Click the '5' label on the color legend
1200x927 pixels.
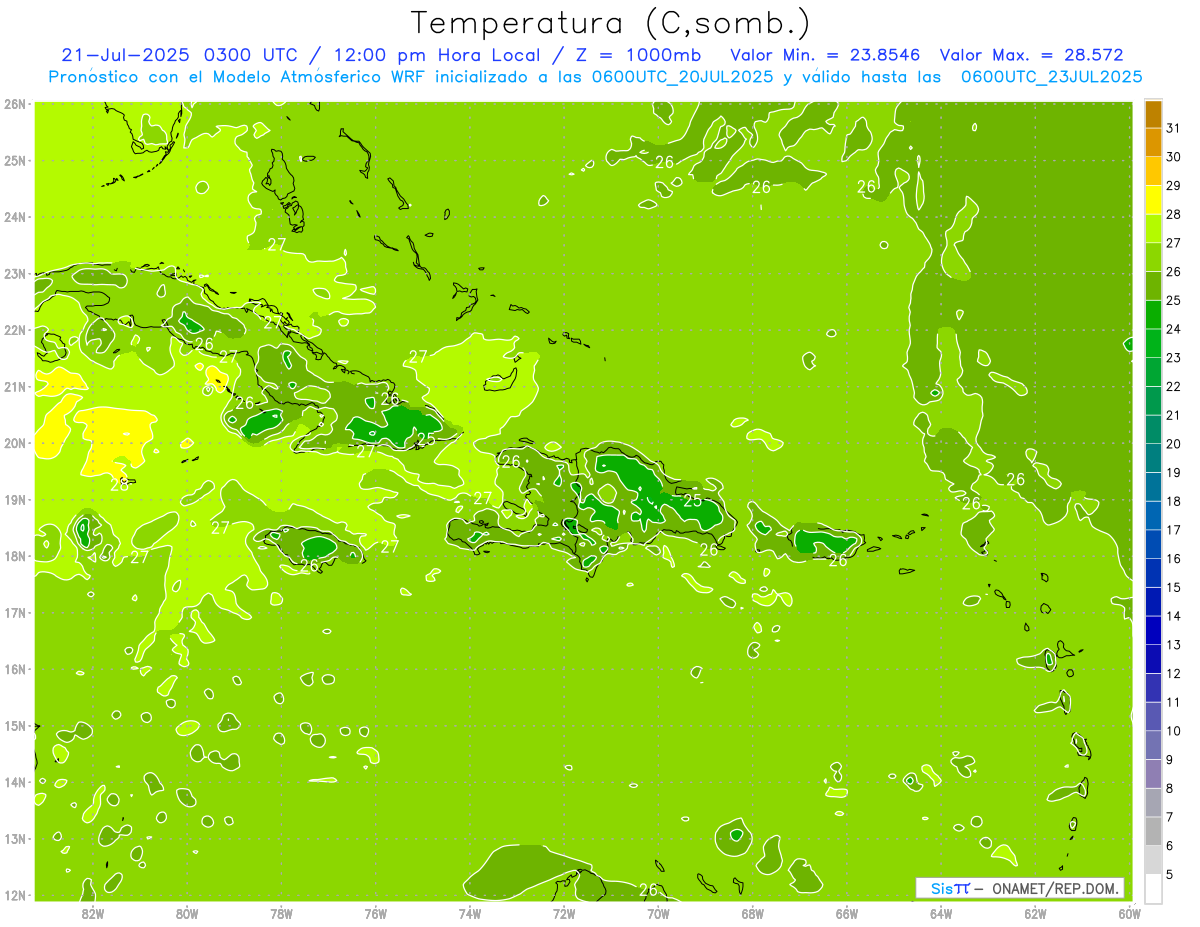(x=1169, y=875)
